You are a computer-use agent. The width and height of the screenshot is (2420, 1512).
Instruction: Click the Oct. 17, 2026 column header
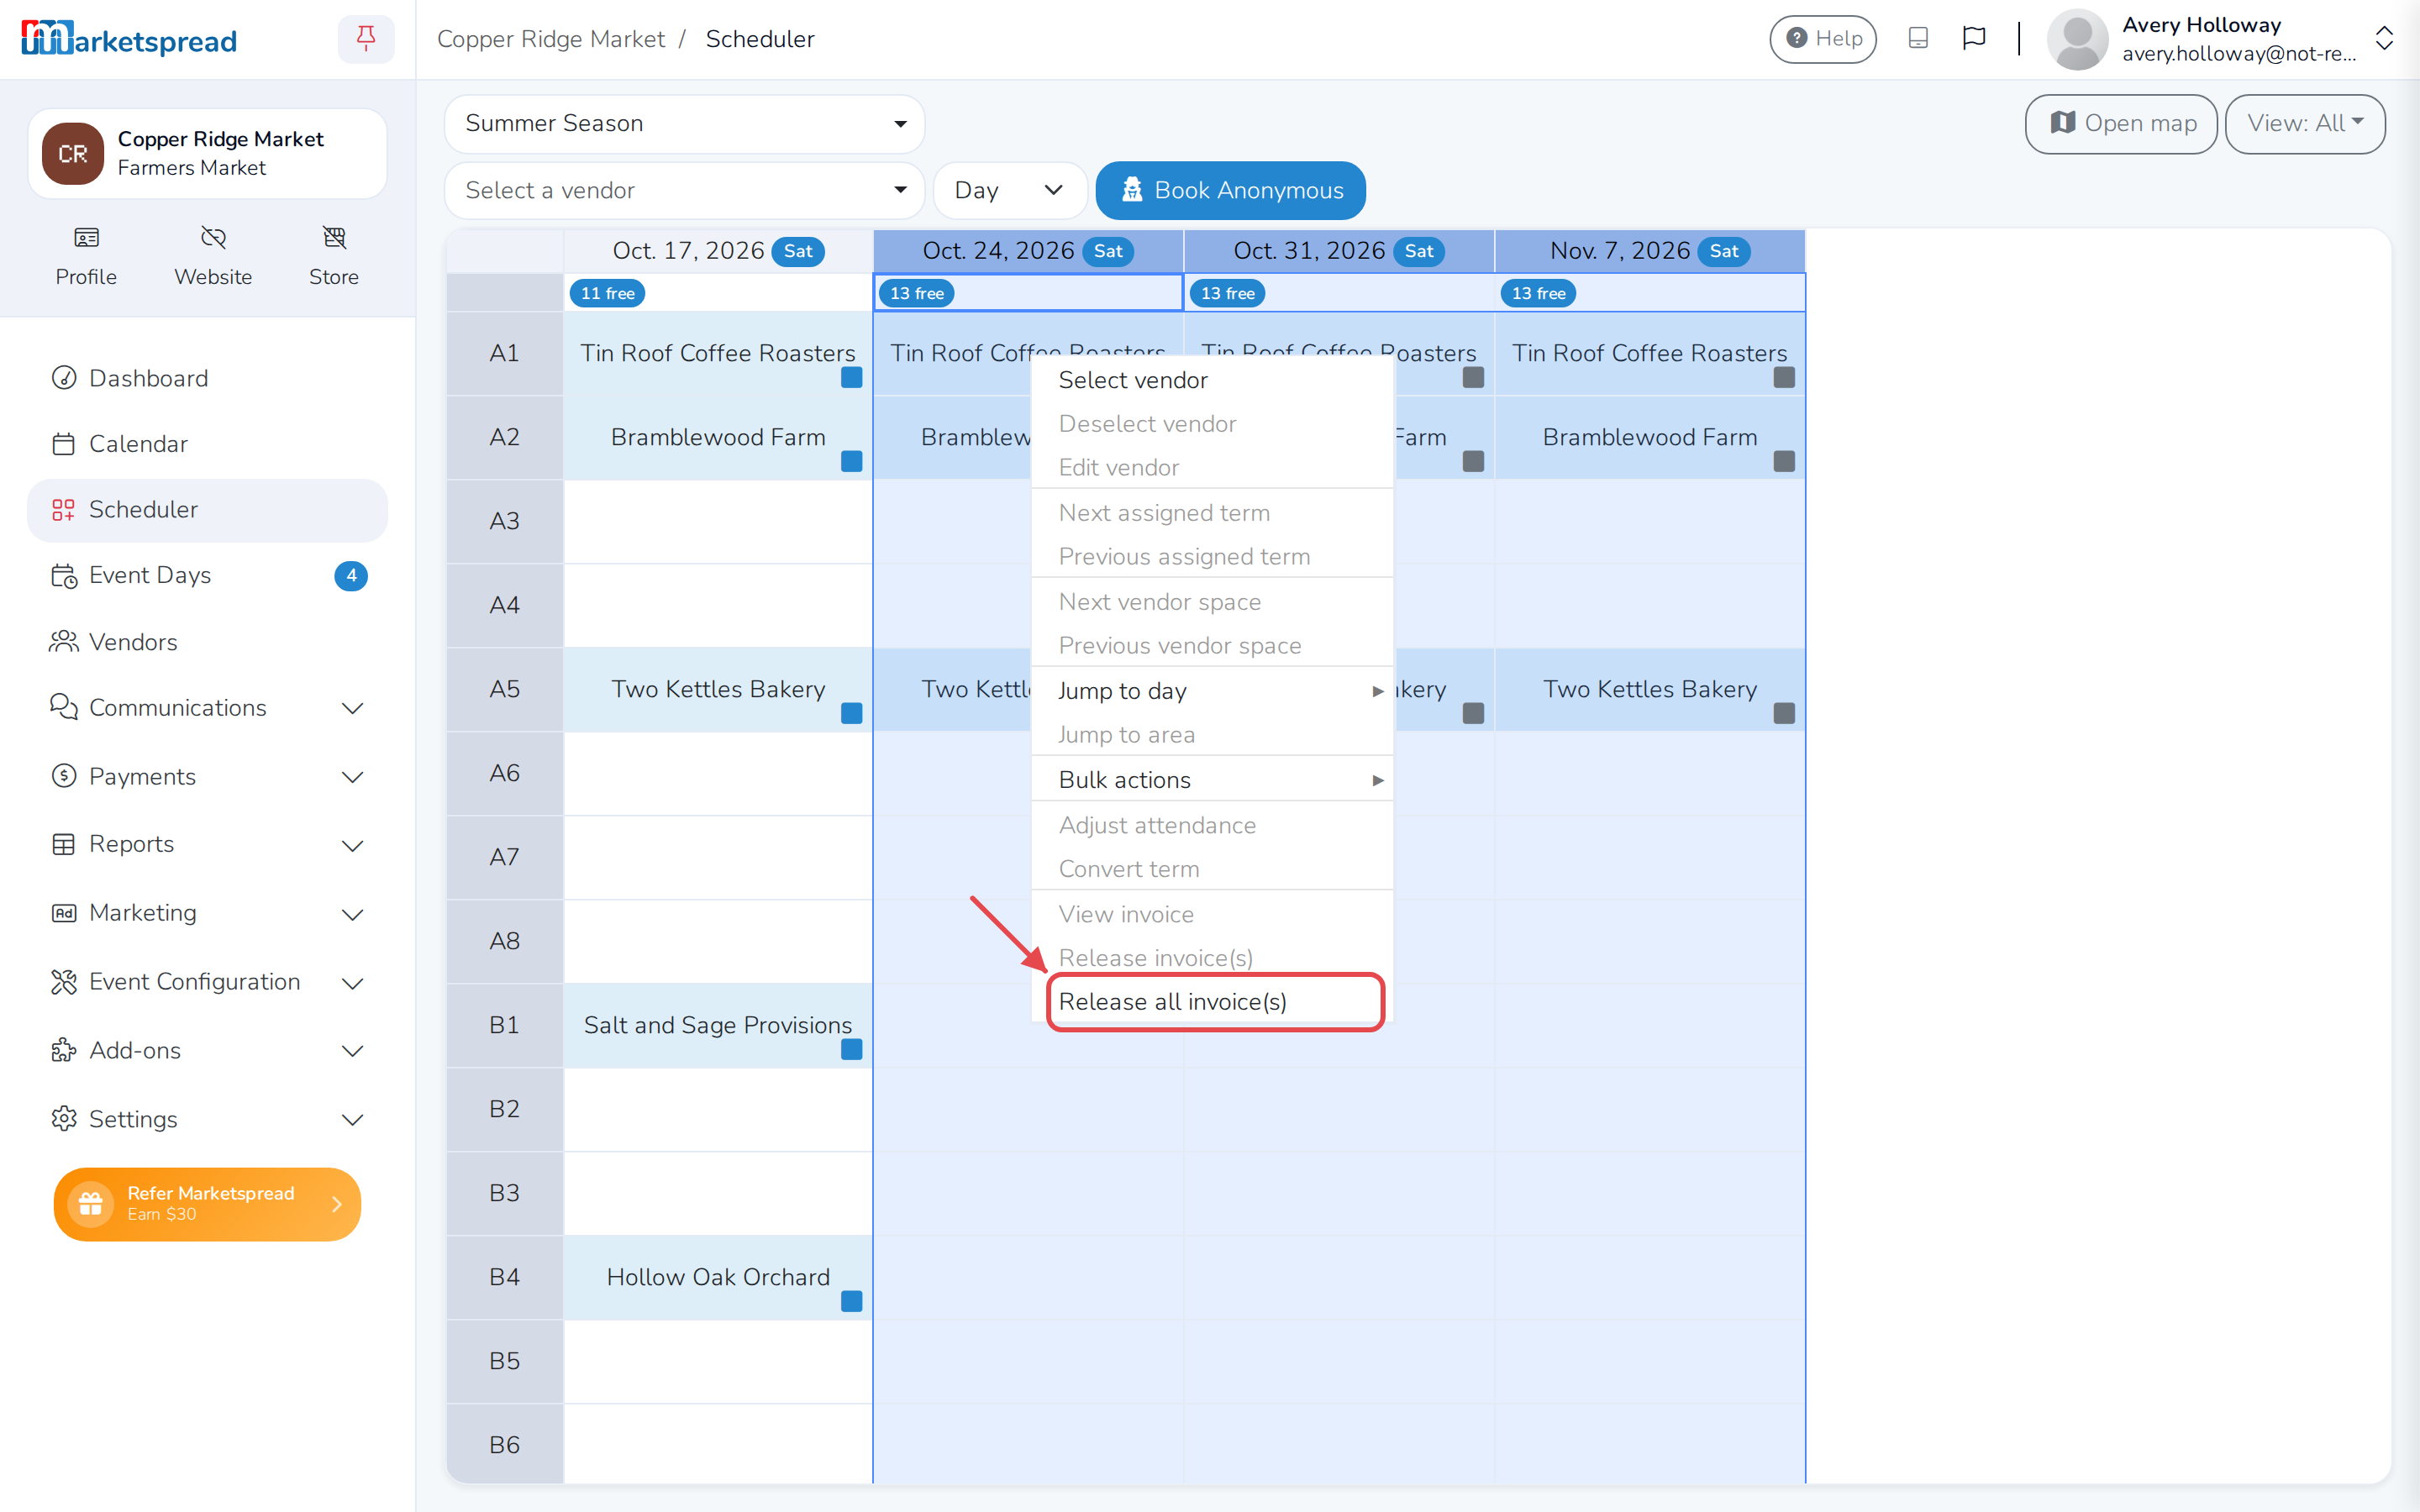click(718, 251)
